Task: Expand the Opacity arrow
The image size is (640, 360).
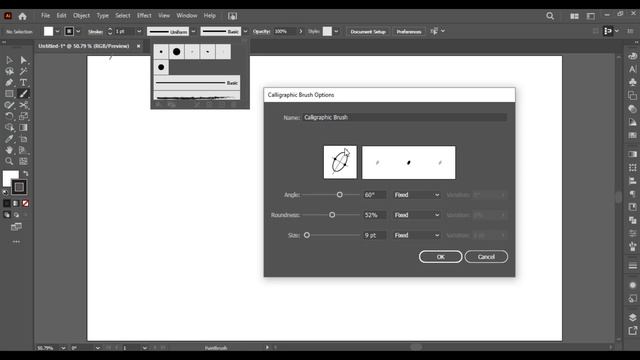Action: coord(301,31)
